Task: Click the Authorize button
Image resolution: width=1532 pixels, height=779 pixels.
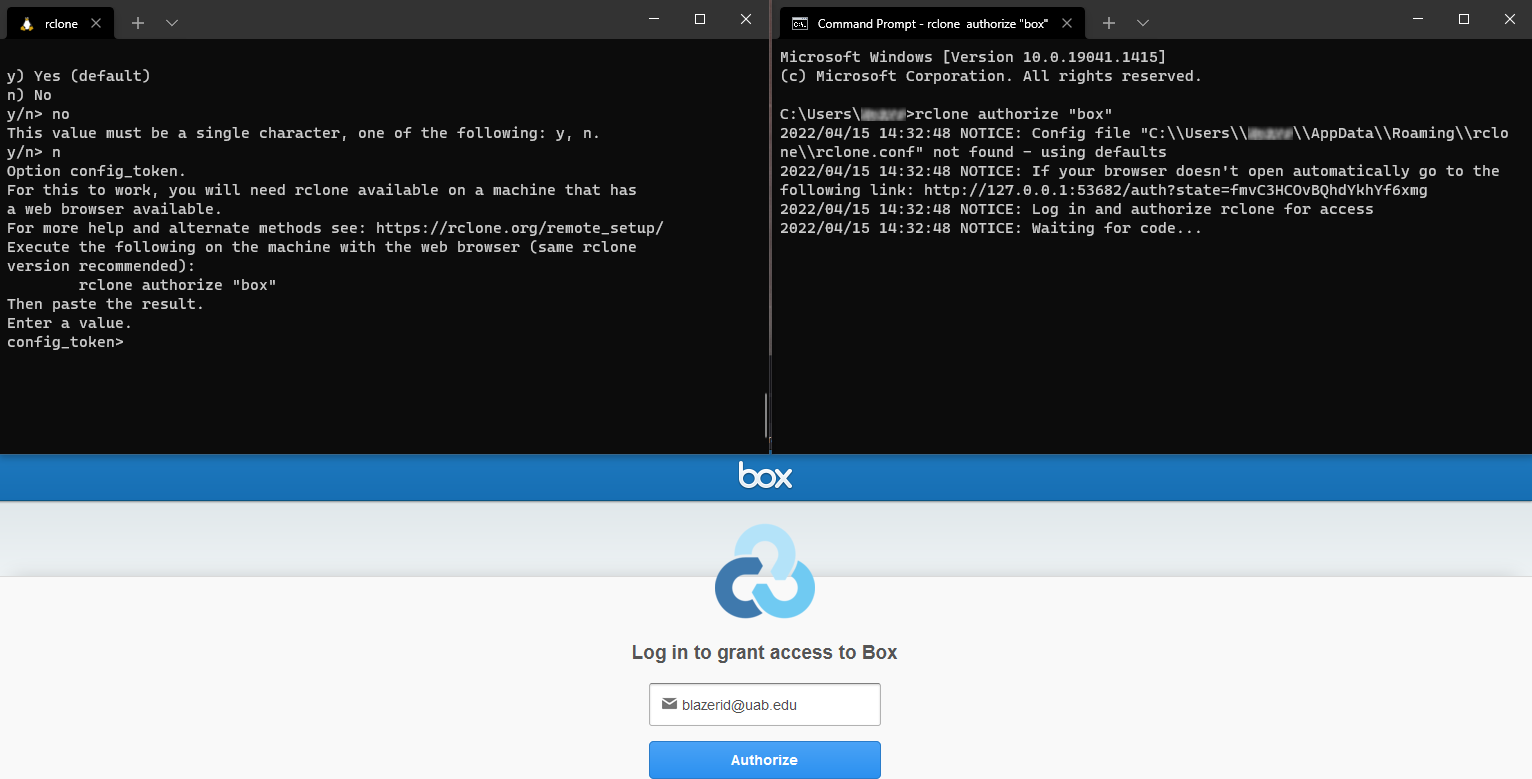Action: coord(765,760)
